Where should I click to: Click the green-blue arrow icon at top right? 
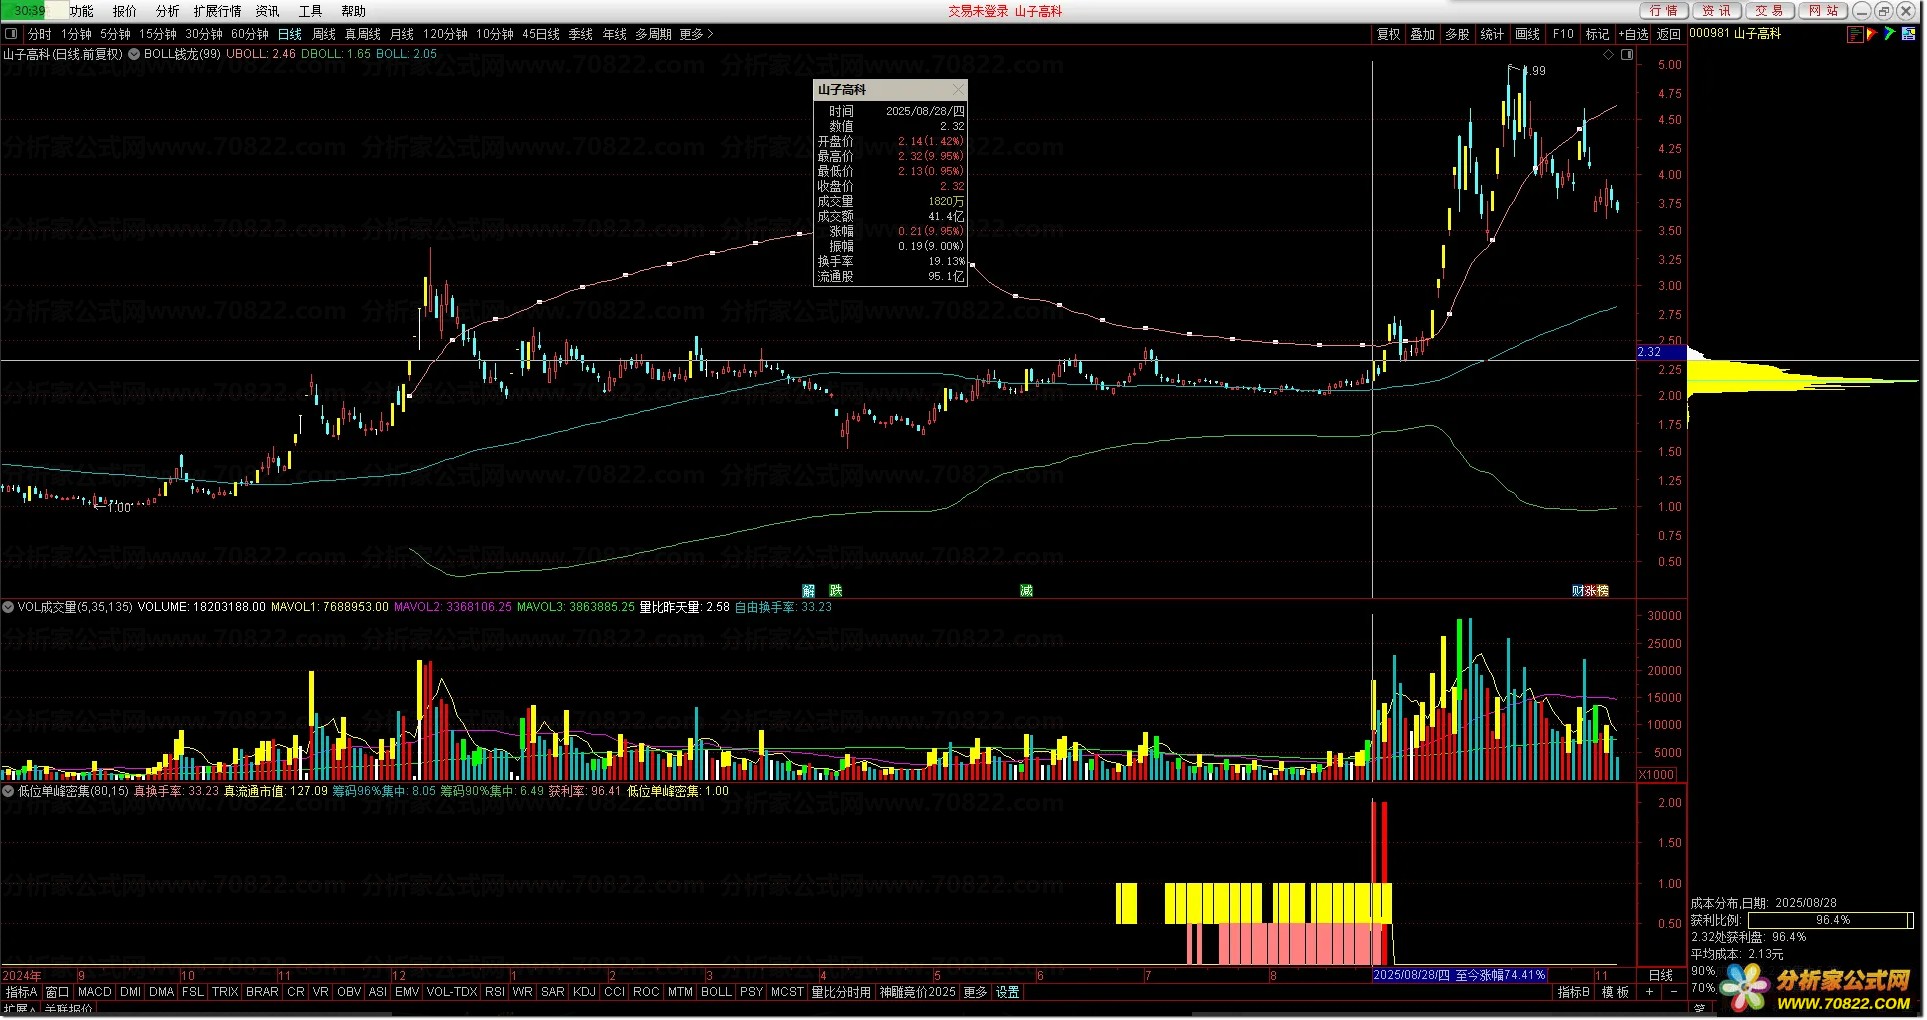(x=1889, y=34)
